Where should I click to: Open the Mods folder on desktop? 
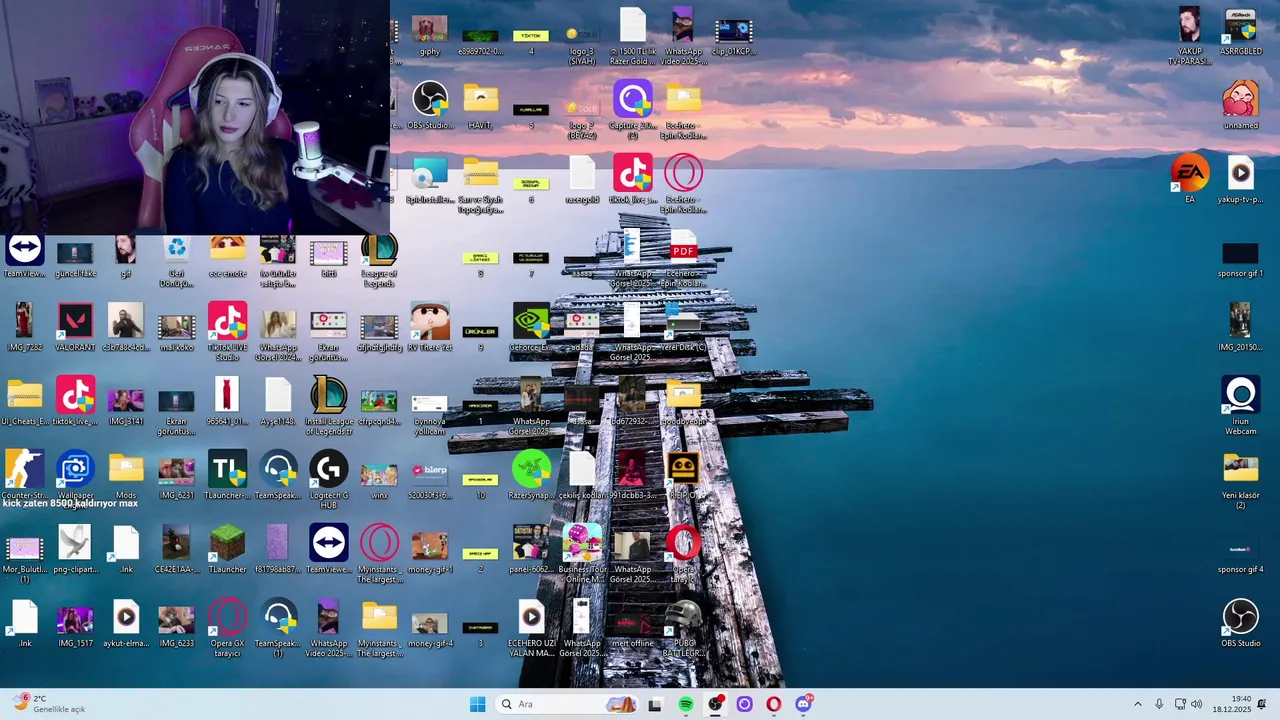(x=126, y=475)
